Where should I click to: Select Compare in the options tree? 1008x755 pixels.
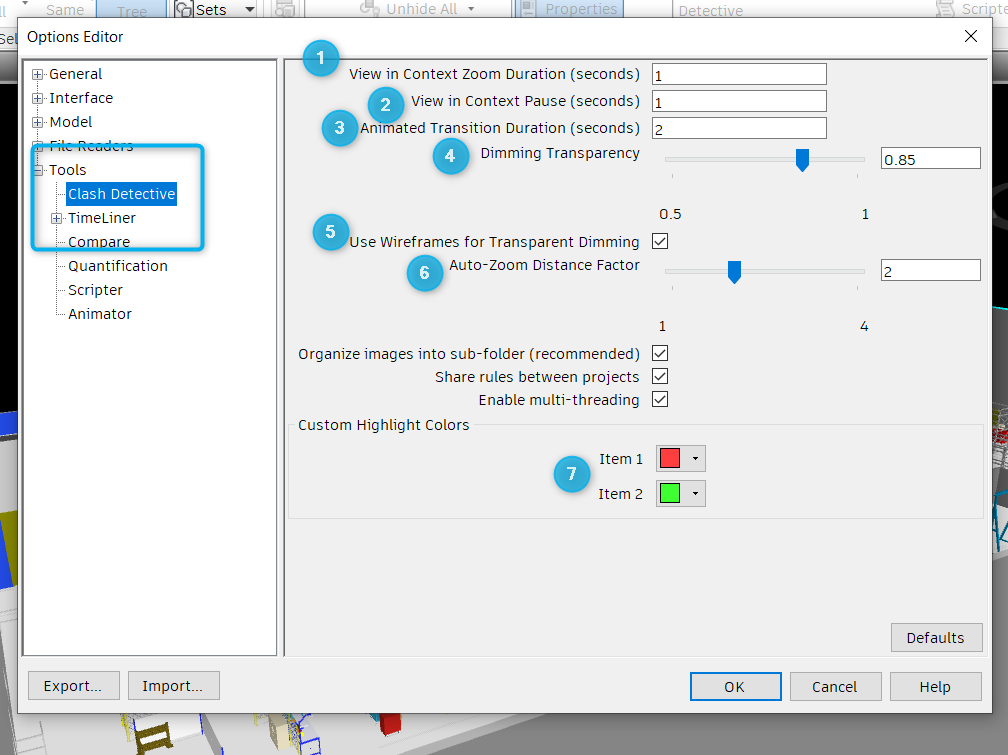pyautogui.click(x=98, y=241)
